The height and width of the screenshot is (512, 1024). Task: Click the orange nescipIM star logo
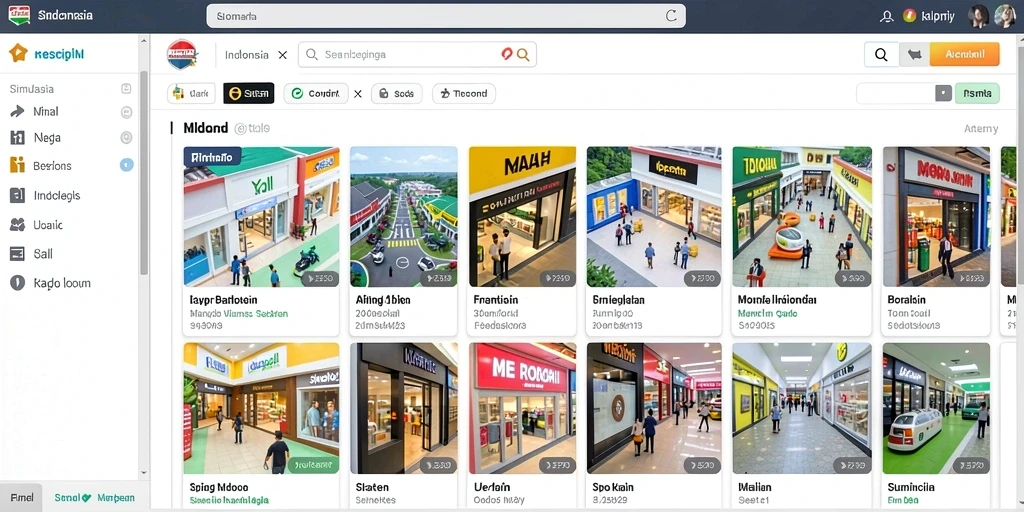pos(18,54)
